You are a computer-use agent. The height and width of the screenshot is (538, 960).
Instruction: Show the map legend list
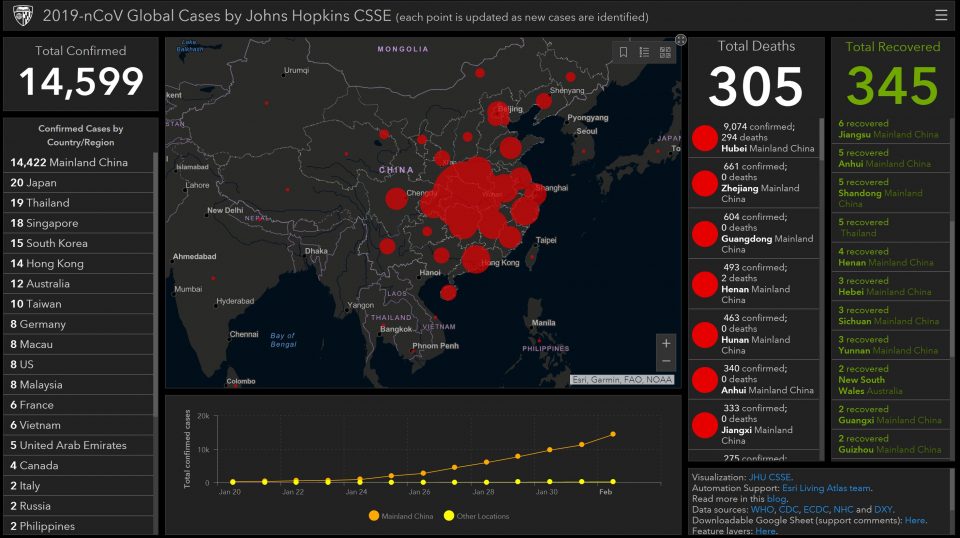(644, 52)
